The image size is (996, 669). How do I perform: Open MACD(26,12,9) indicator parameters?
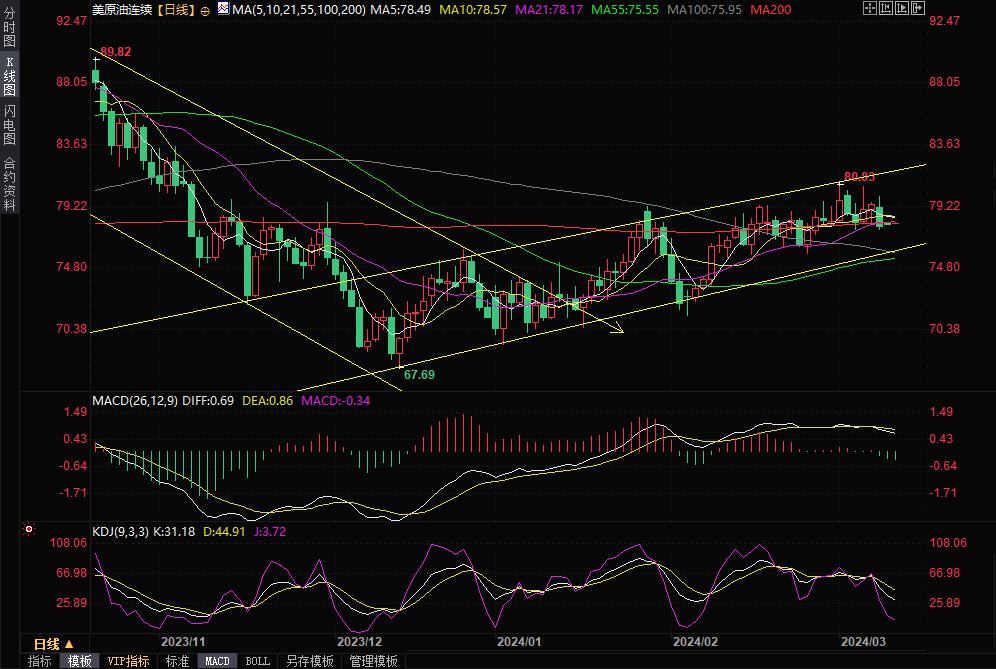[x=134, y=400]
